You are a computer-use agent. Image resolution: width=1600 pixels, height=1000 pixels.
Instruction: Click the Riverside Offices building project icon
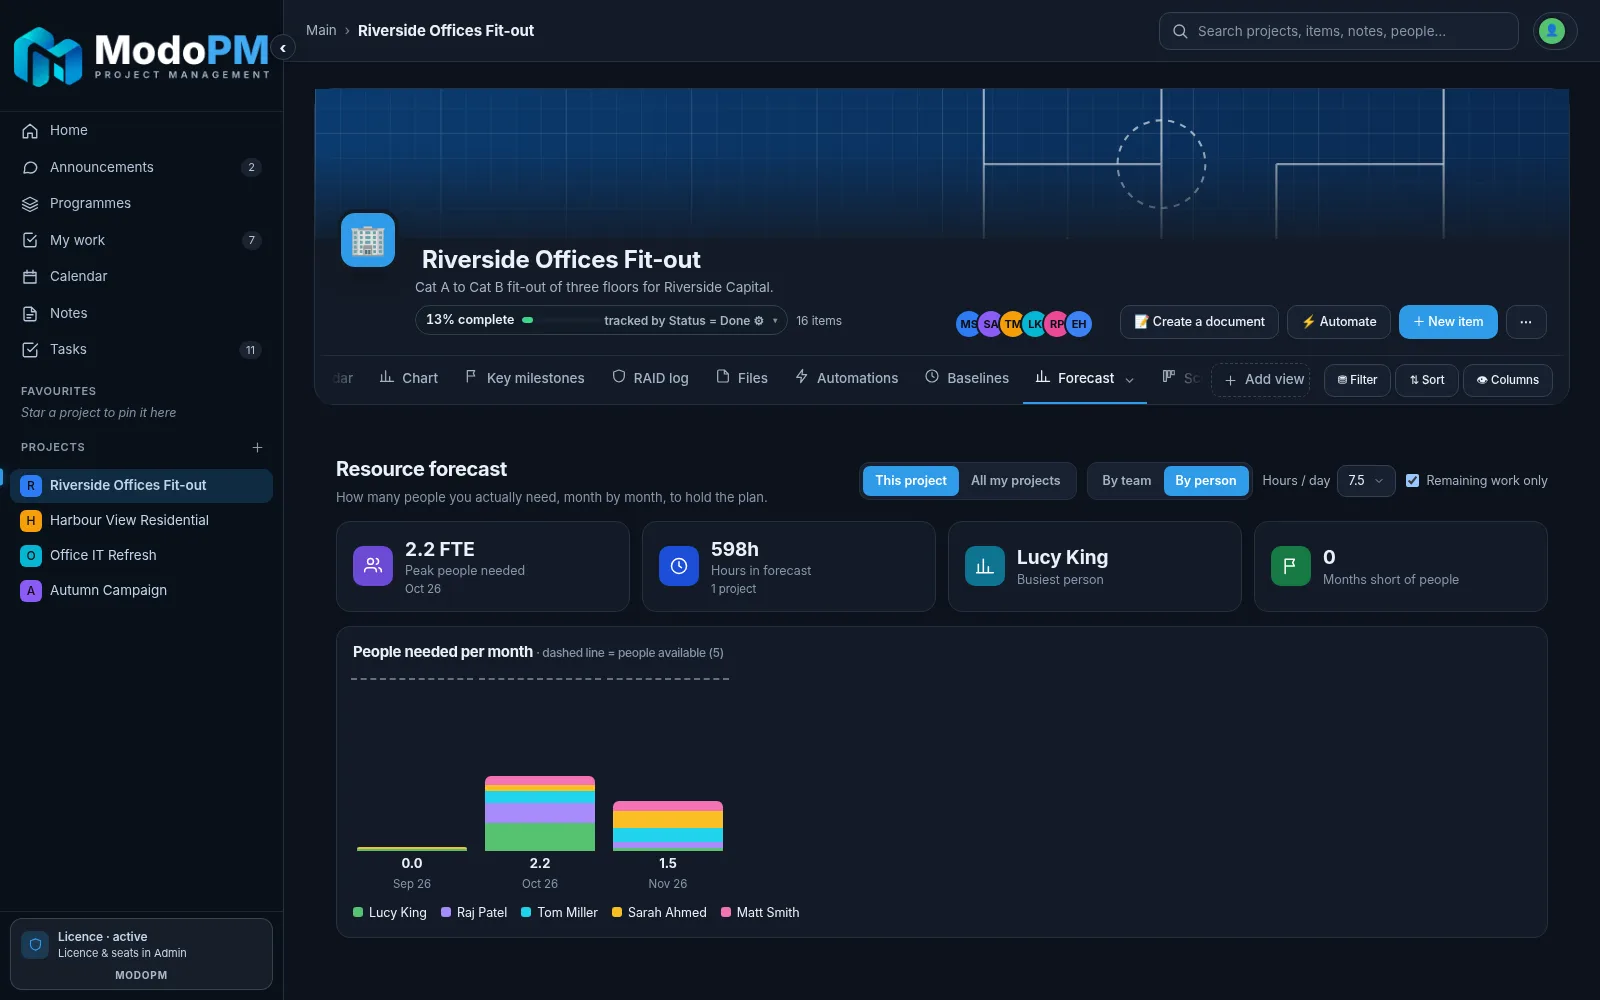point(368,240)
